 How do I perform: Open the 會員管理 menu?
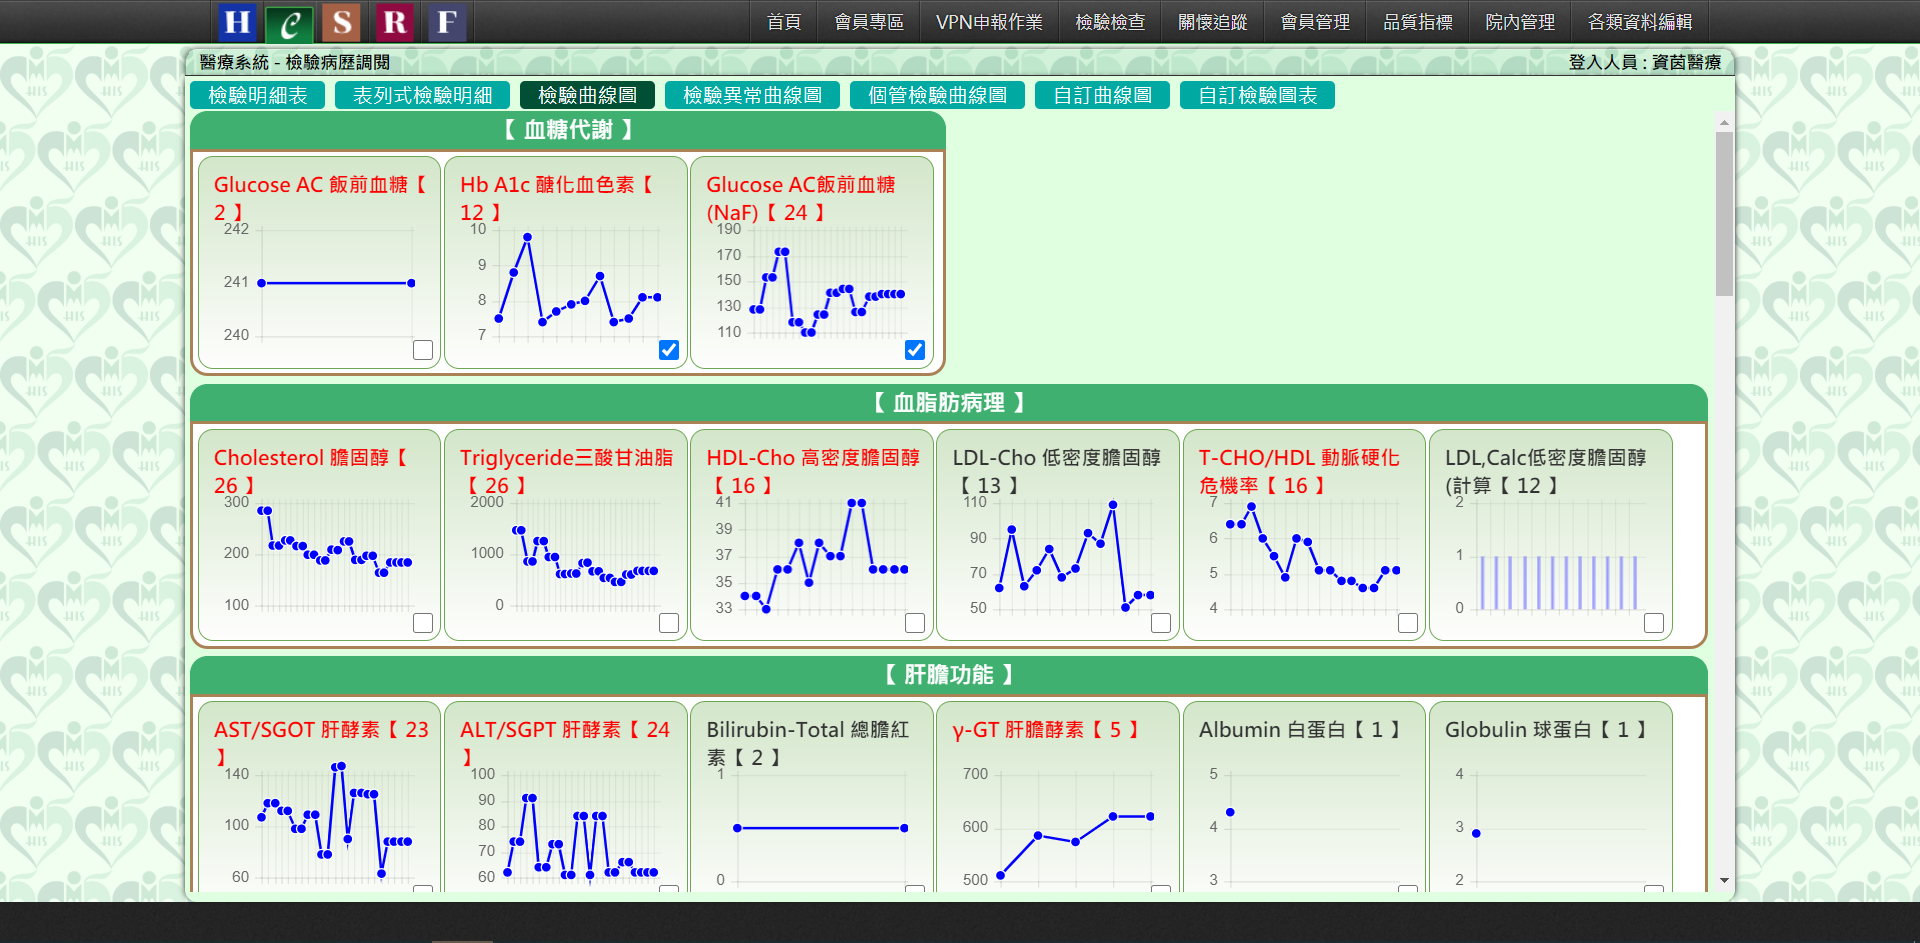pyautogui.click(x=1315, y=22)
